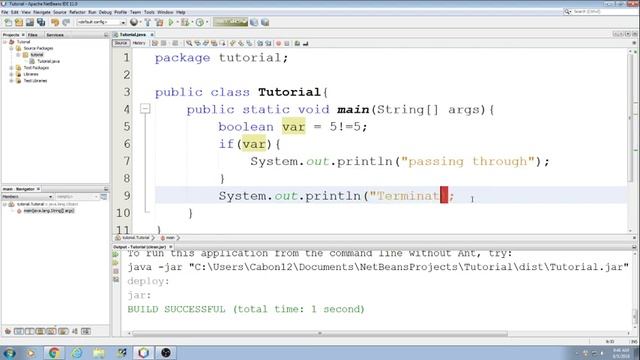Image resolution: width=640 pixels, height=360 pixels.
Task: Click the Google Chrome taskbar icon
Action: pos(54,353)
